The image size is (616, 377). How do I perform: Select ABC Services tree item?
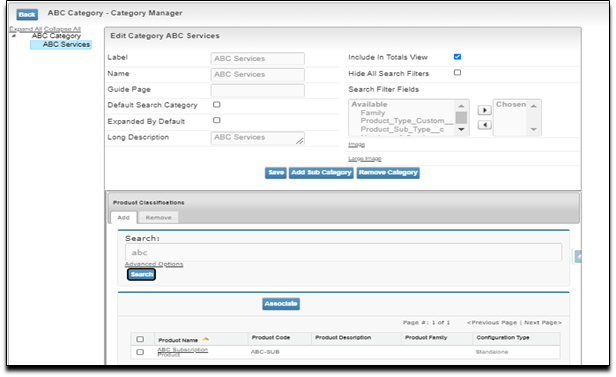coord(66,44)
